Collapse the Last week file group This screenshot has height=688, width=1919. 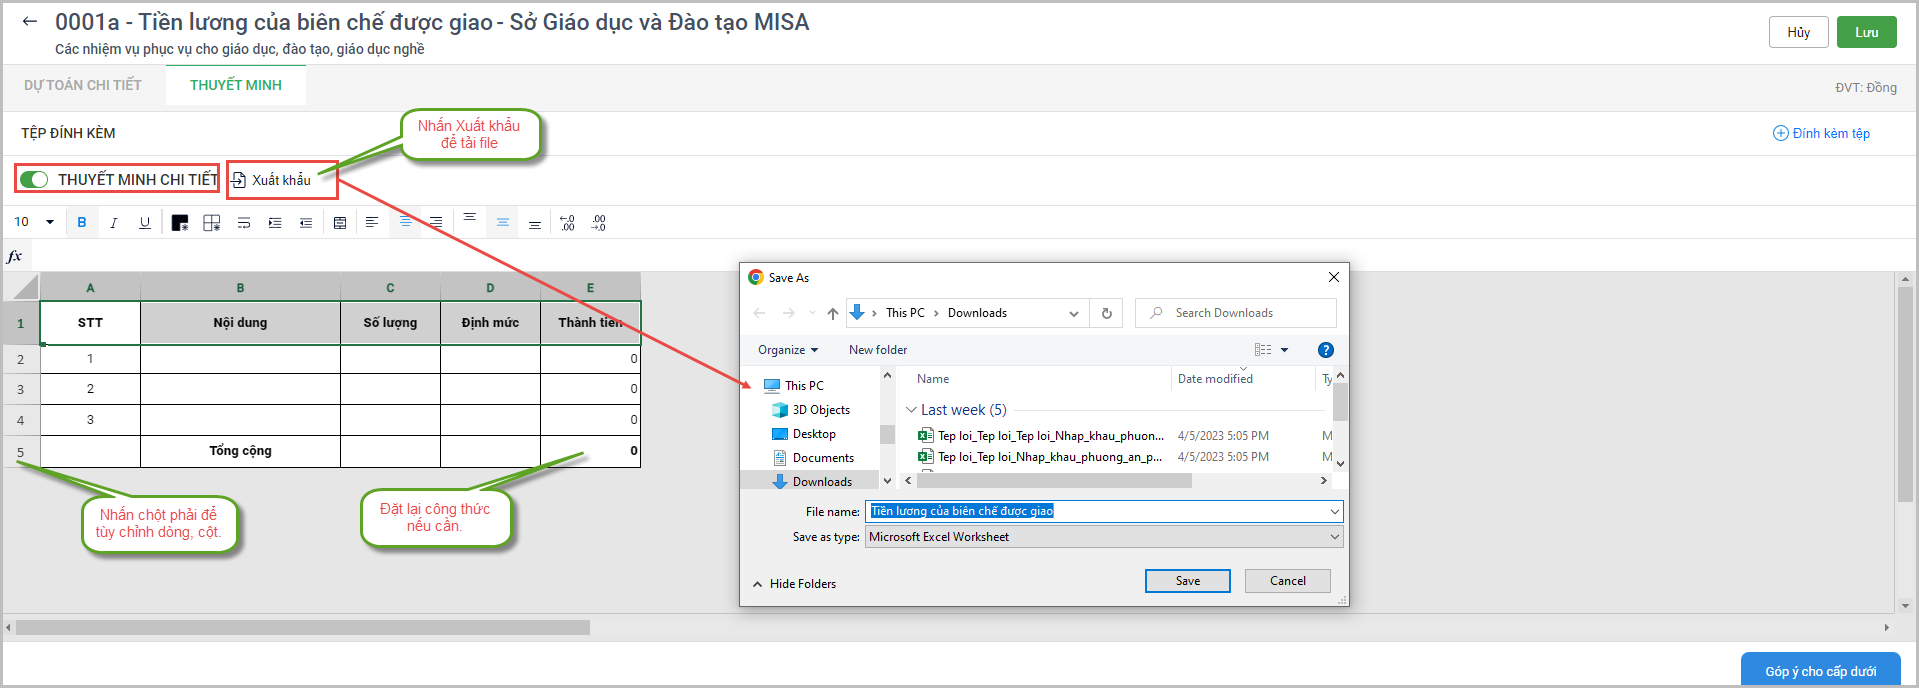click(x=911, y=410)
